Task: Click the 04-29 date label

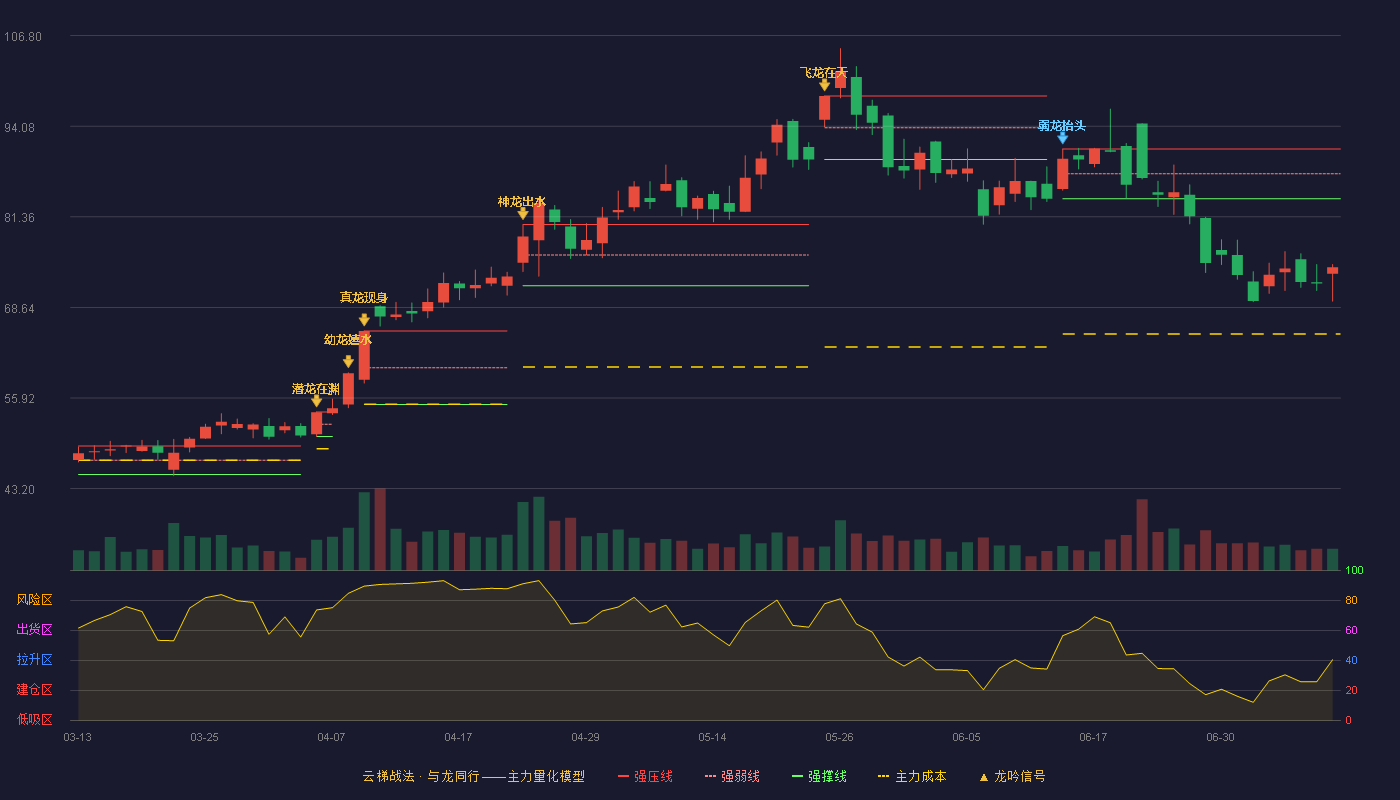Action: pyautogui.click(x=586, y=737)
